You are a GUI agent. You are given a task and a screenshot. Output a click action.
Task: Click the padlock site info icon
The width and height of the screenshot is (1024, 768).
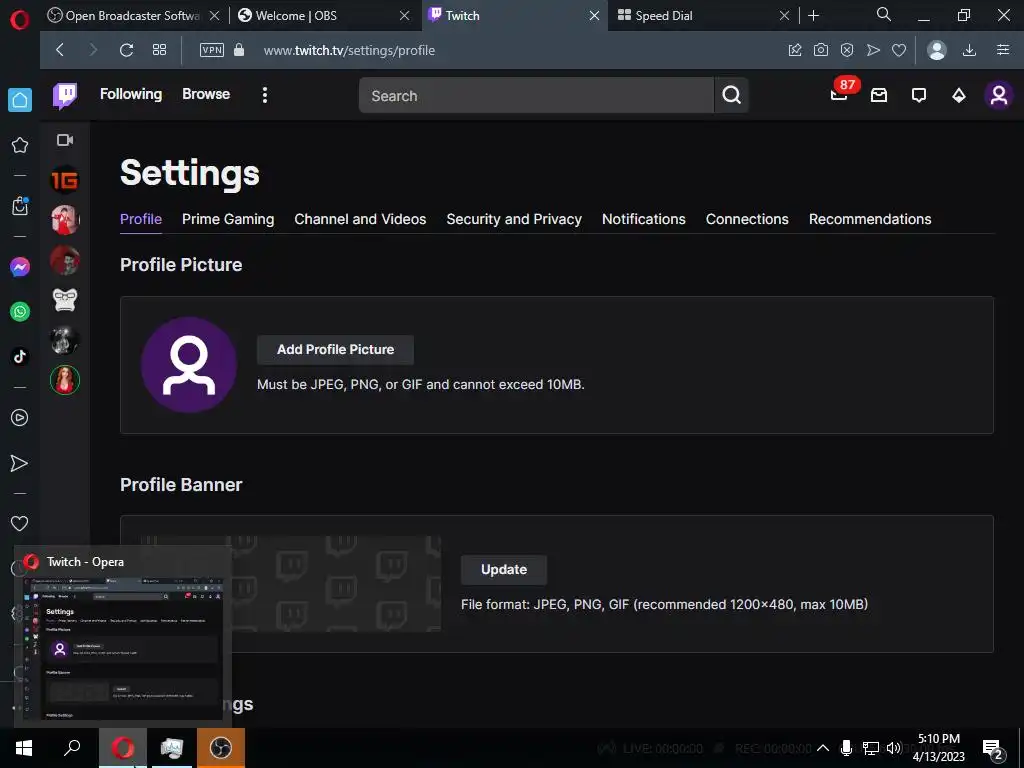[x=239, y=50]
